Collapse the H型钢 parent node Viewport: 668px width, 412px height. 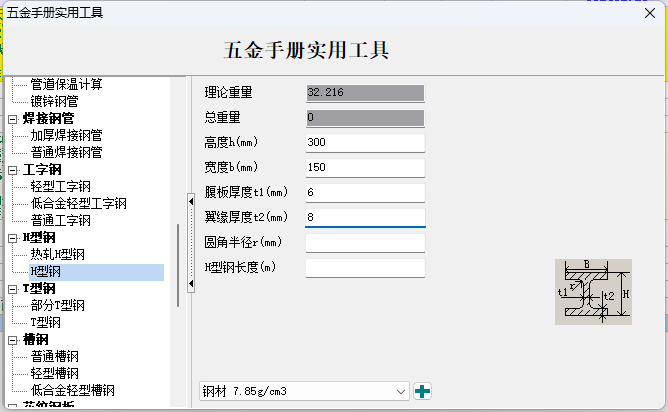[x=13, y=238]
